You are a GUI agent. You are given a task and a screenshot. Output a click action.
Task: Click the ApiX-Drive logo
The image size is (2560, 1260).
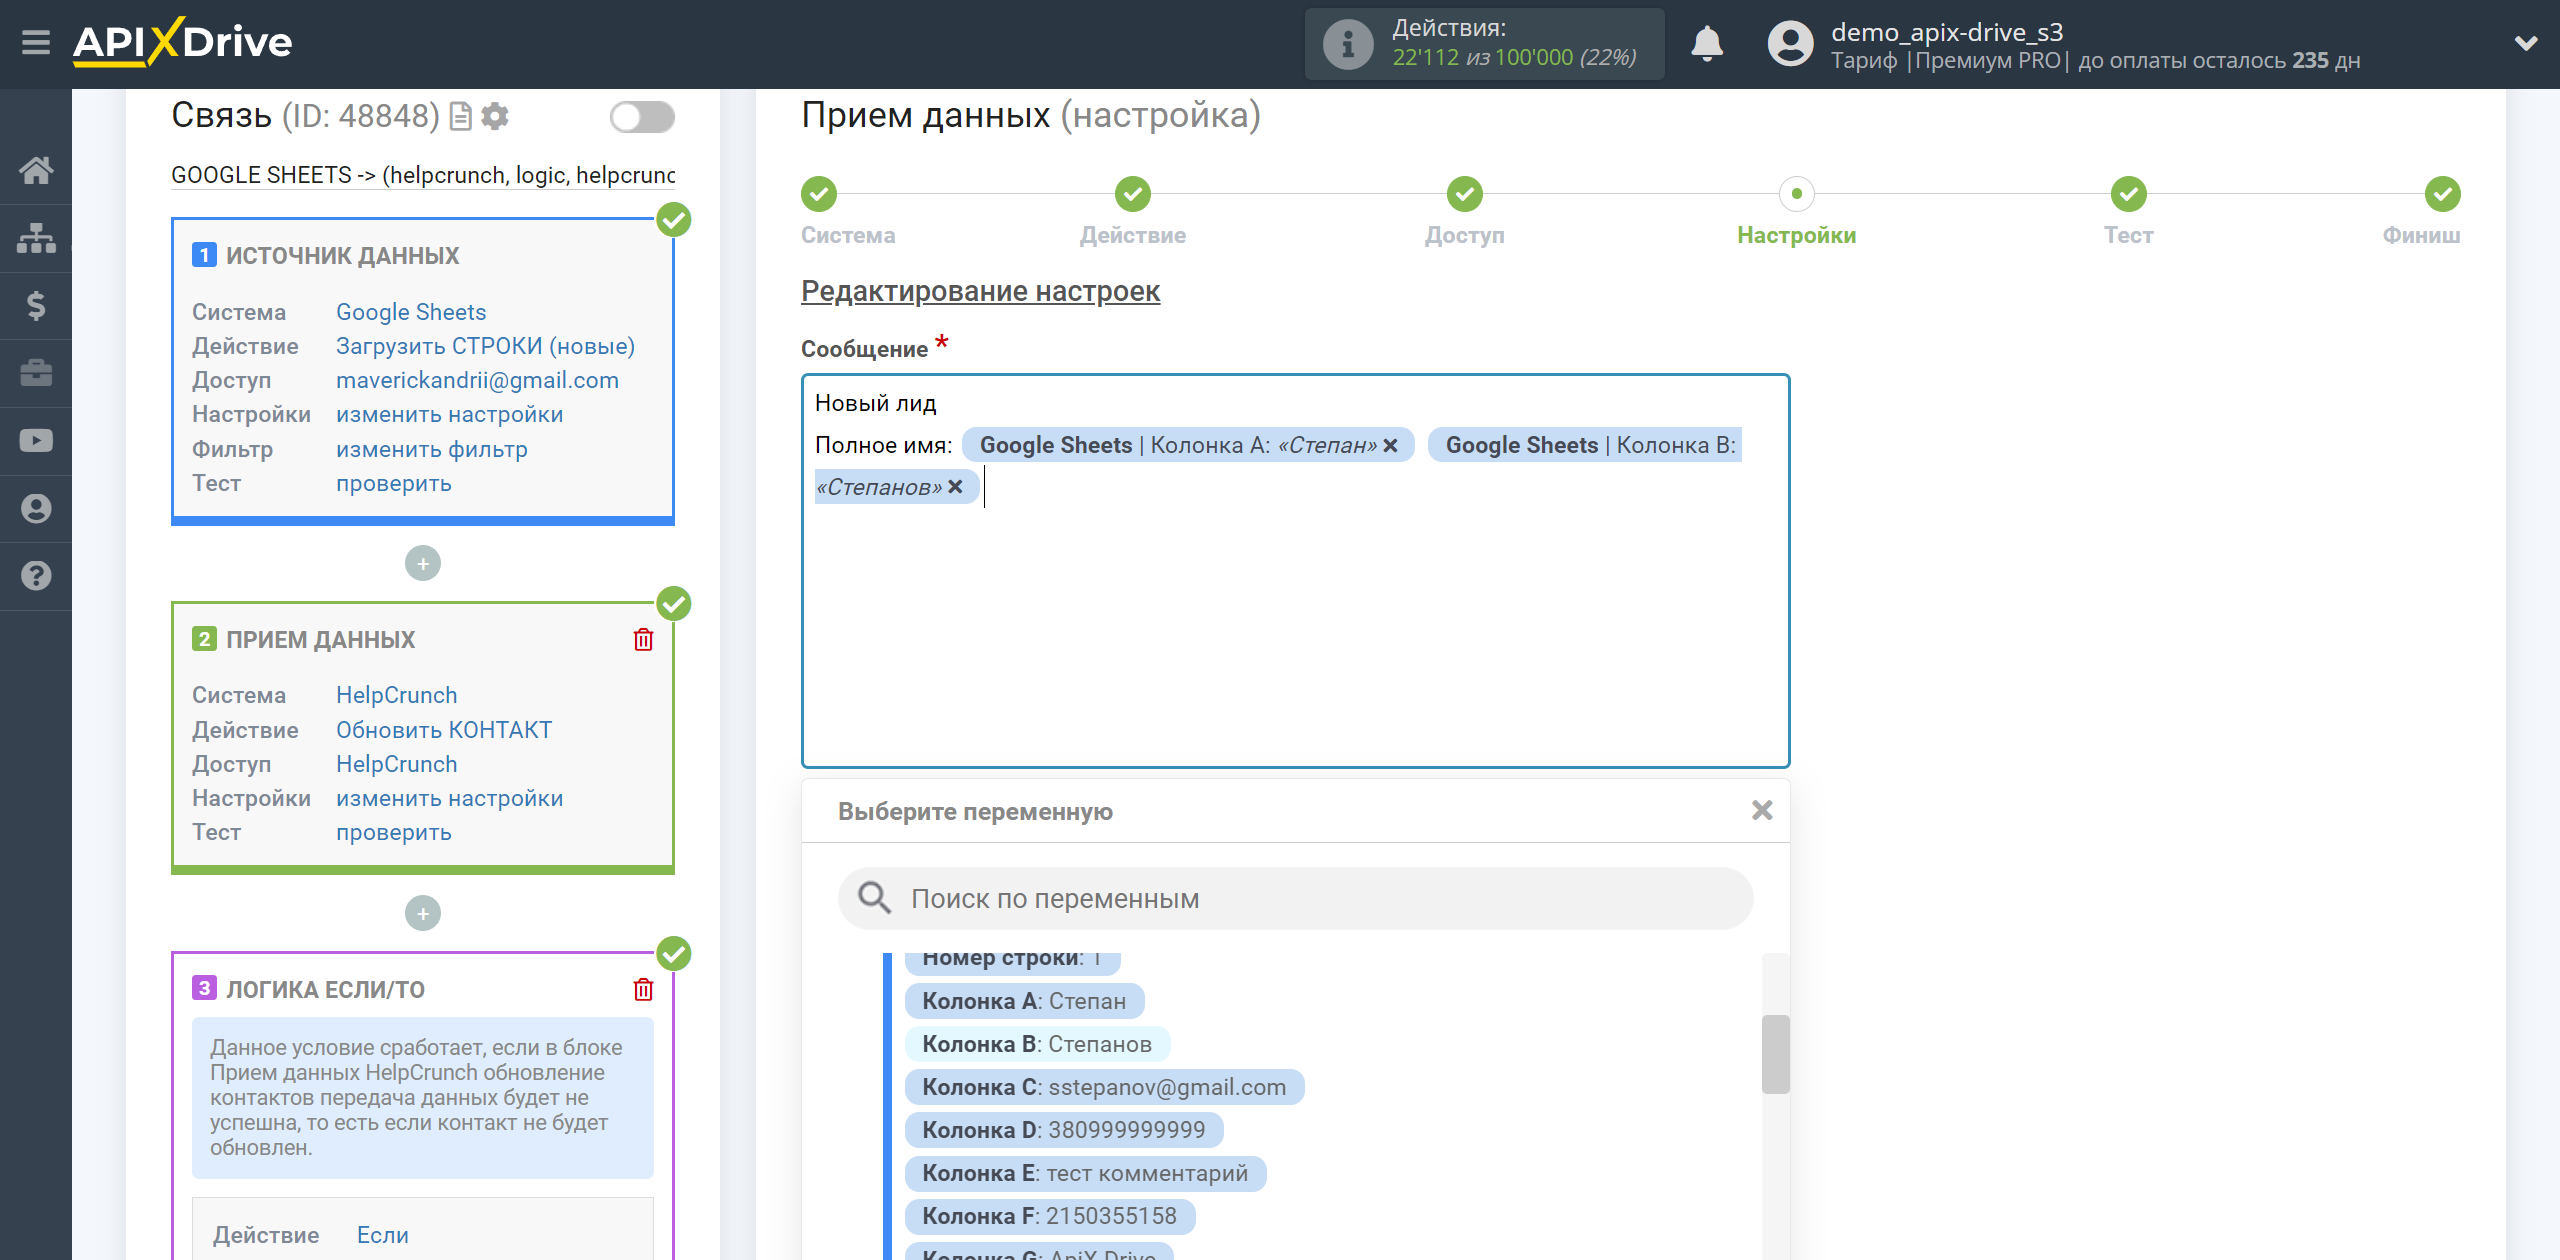pyautogui.click(x=182, y=42)
